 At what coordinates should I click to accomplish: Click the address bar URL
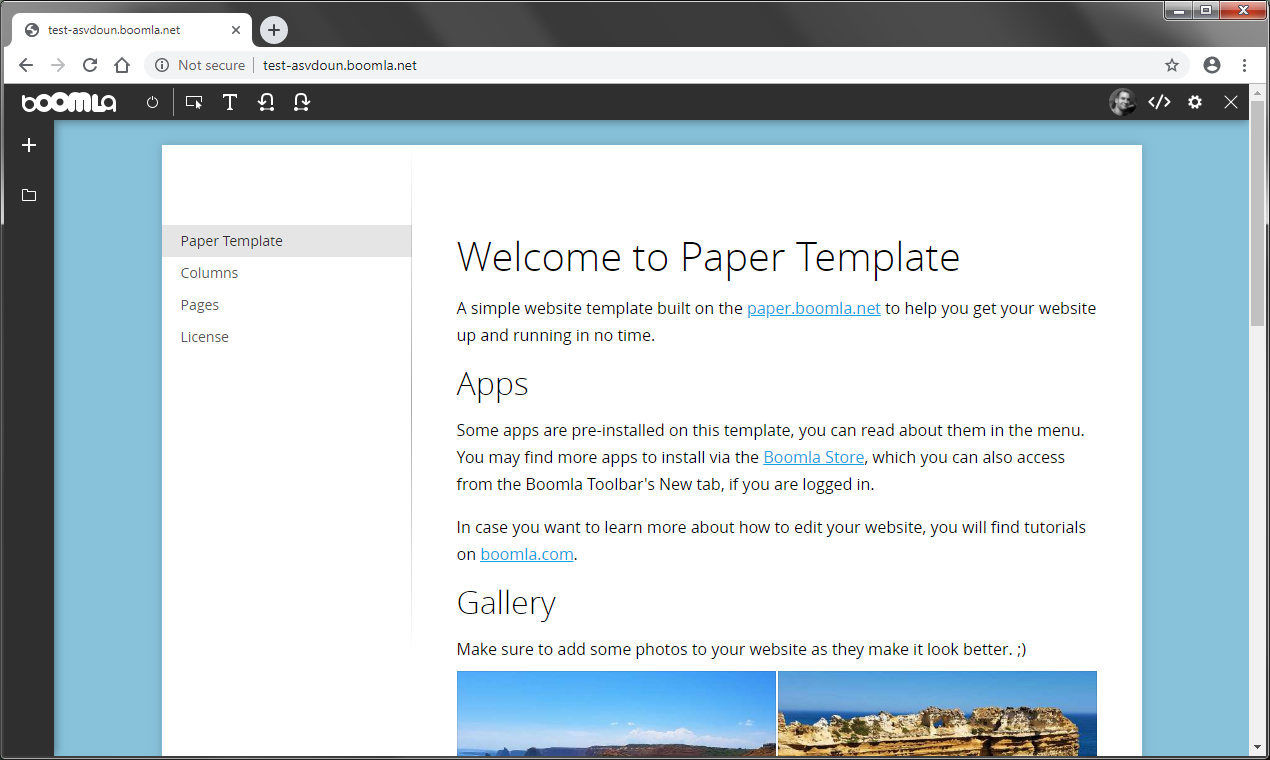[340, 65]
